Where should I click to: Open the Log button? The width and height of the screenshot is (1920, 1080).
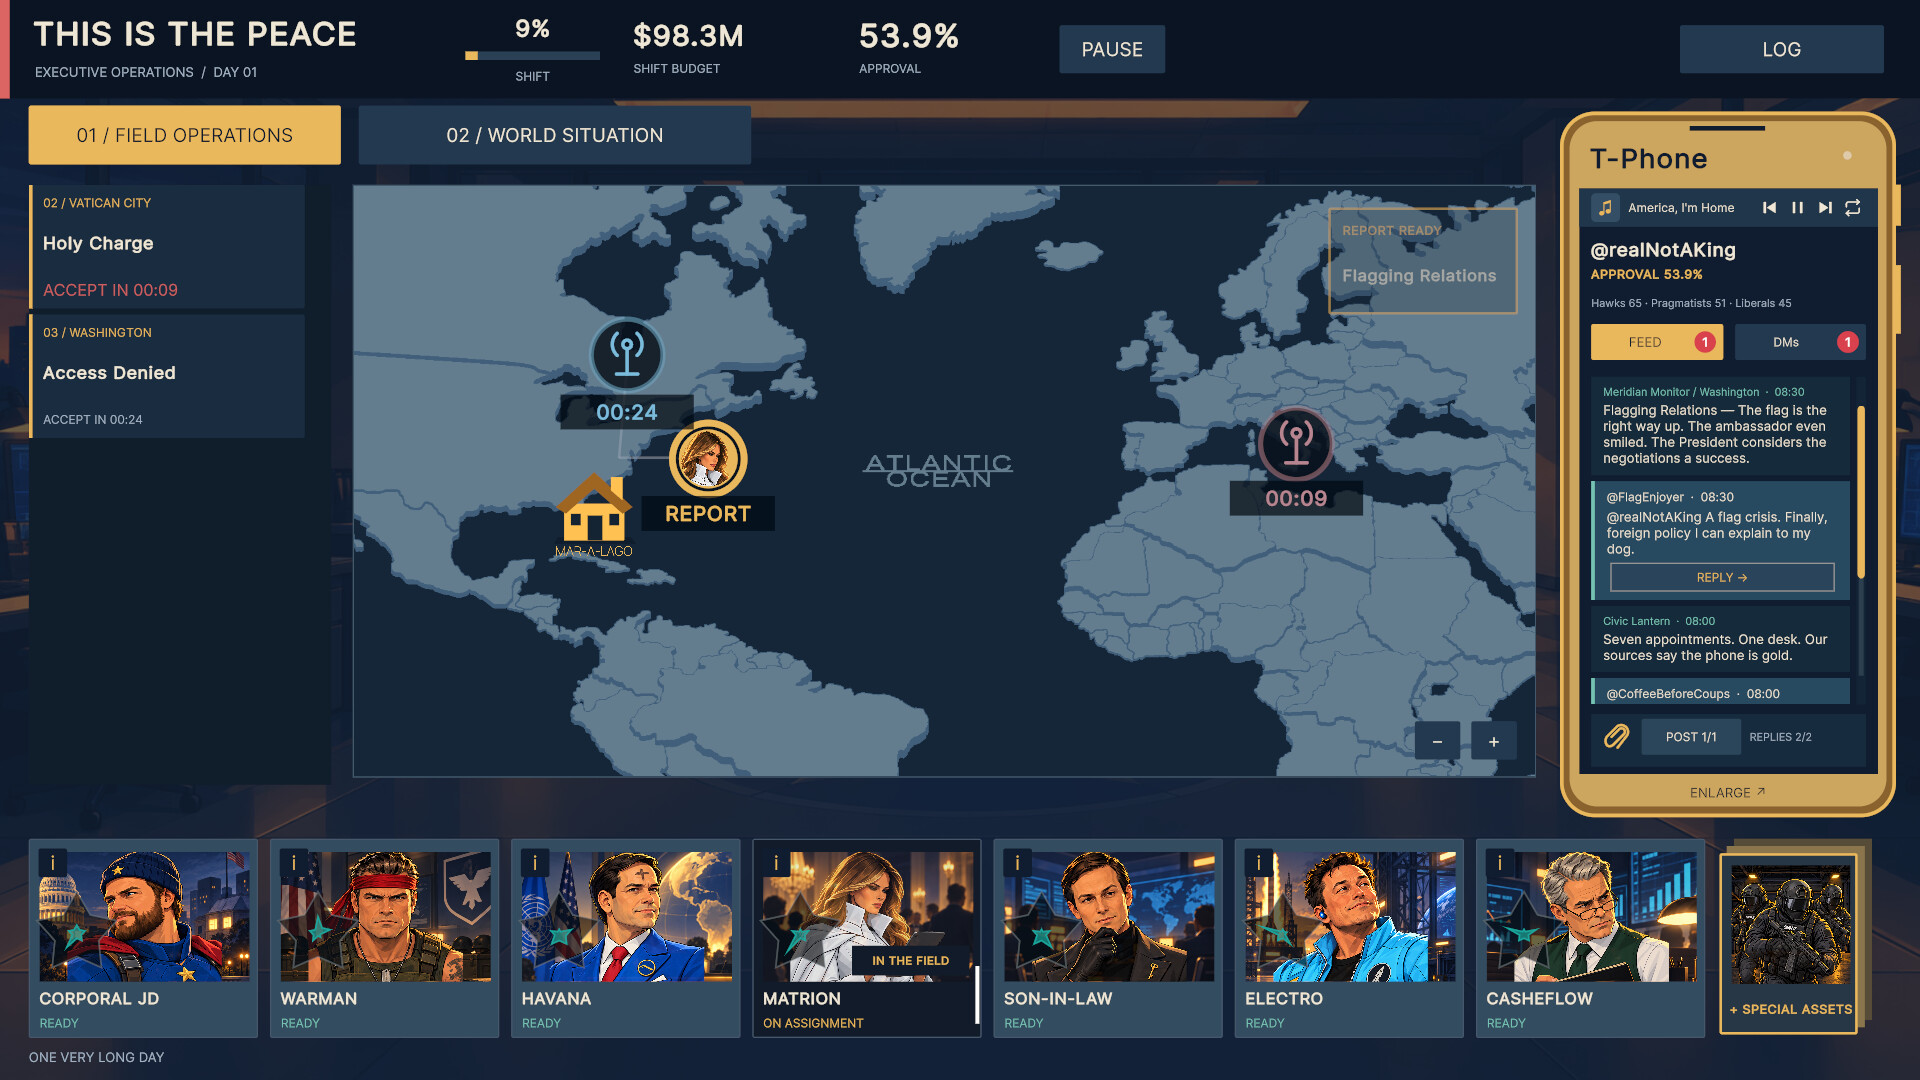pyautogui.click(x=1781, y=49)
